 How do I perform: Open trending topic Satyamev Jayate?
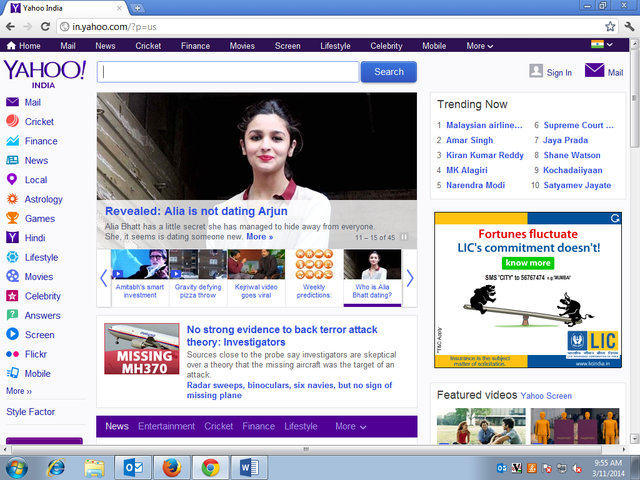(577, 185)
